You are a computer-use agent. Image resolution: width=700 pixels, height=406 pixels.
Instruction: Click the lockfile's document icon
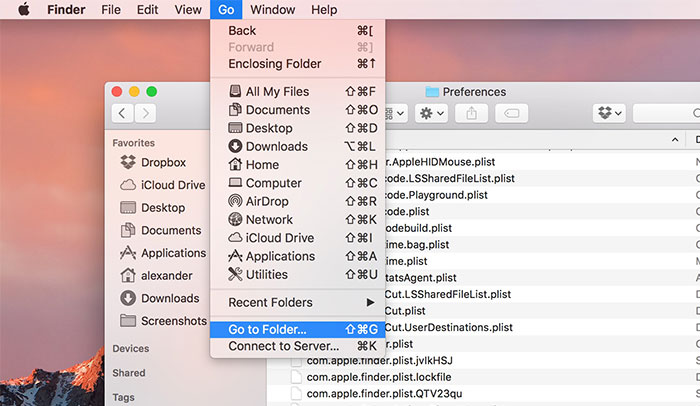coord(296,377)
